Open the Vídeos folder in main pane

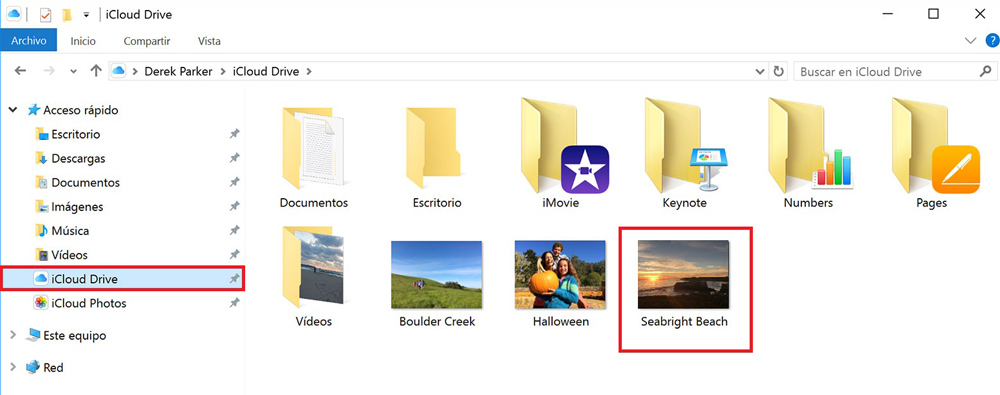(x=313, y=267)
